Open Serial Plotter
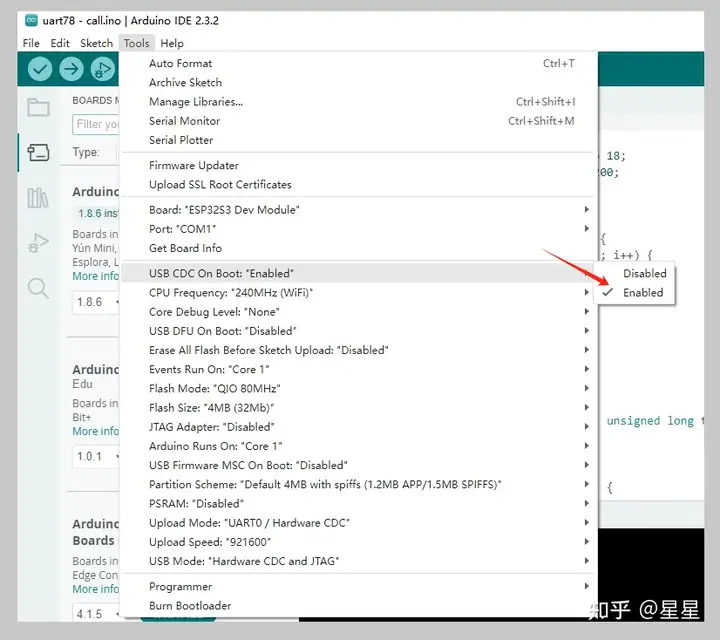The height and width of the screenshot is (640, 720). click(x=359, y=140)
